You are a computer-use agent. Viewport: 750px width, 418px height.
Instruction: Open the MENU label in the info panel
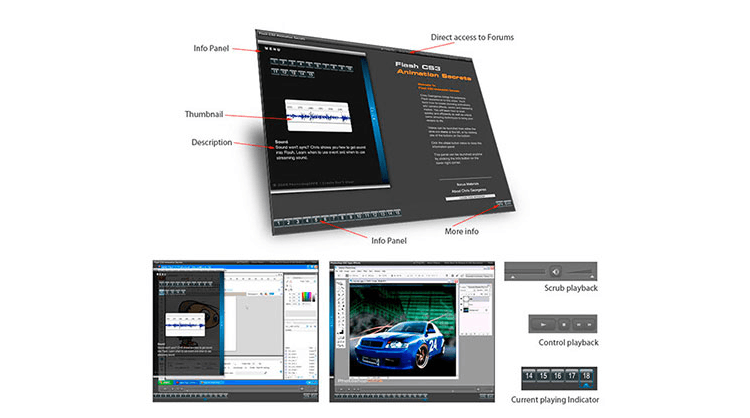pos(273,49)
